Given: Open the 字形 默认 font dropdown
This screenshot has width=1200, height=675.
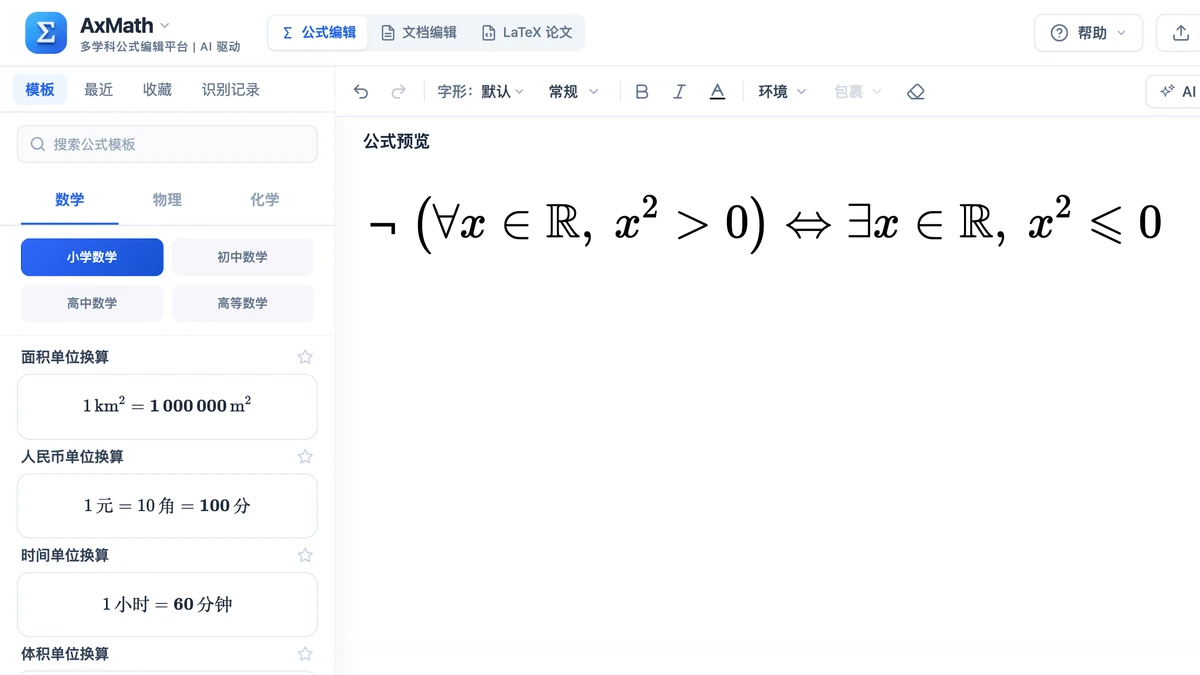Looking at the screenshot, I should pyautogui.click(x=481, y=92).
